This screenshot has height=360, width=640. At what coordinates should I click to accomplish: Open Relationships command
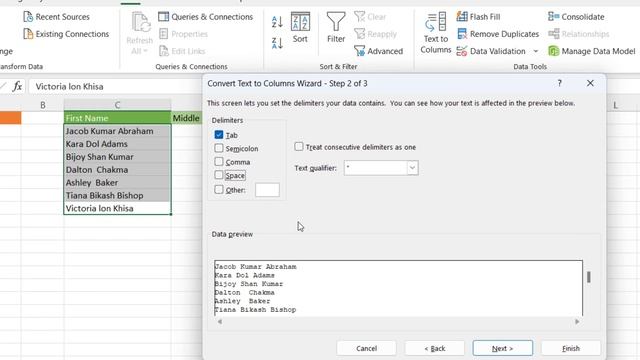pos(578,34)
